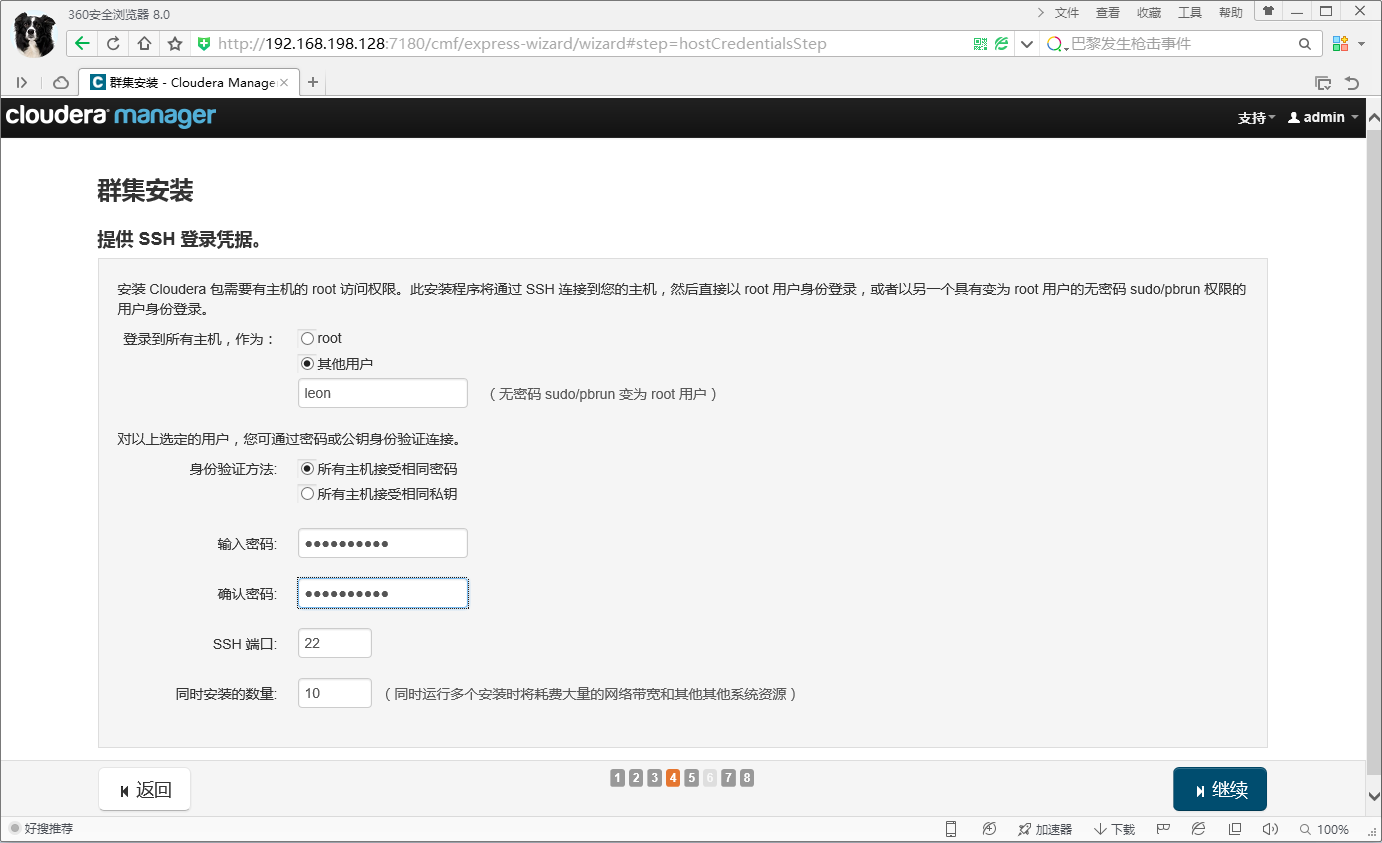Open tab list window icon
The width and height of the screenshot is (1382, 843).
(1323, 83)
